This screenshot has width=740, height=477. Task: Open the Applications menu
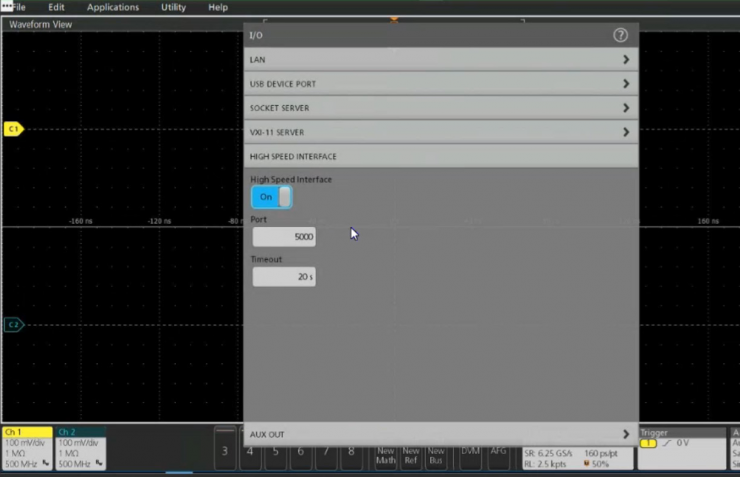[x=113, y=7]
